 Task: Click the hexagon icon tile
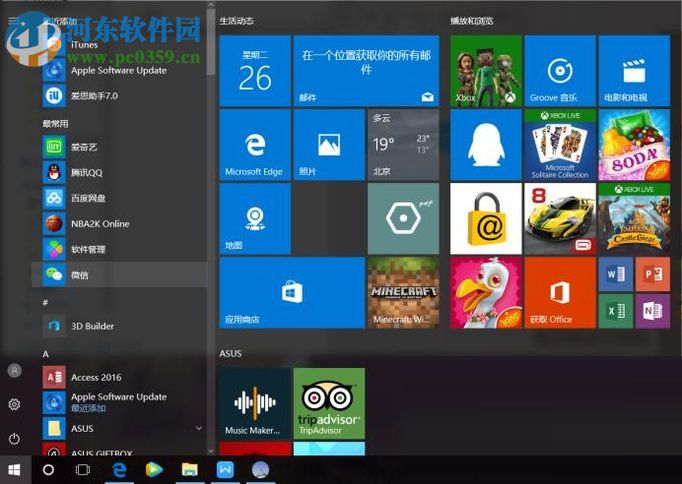[x=403, y=219]
